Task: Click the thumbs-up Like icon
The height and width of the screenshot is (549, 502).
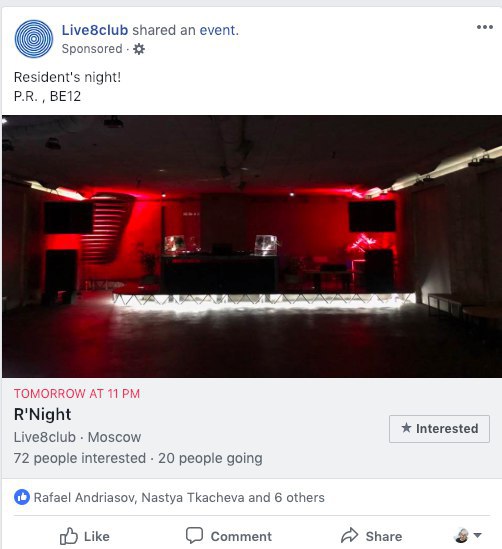Action: [x=68, y=536]
